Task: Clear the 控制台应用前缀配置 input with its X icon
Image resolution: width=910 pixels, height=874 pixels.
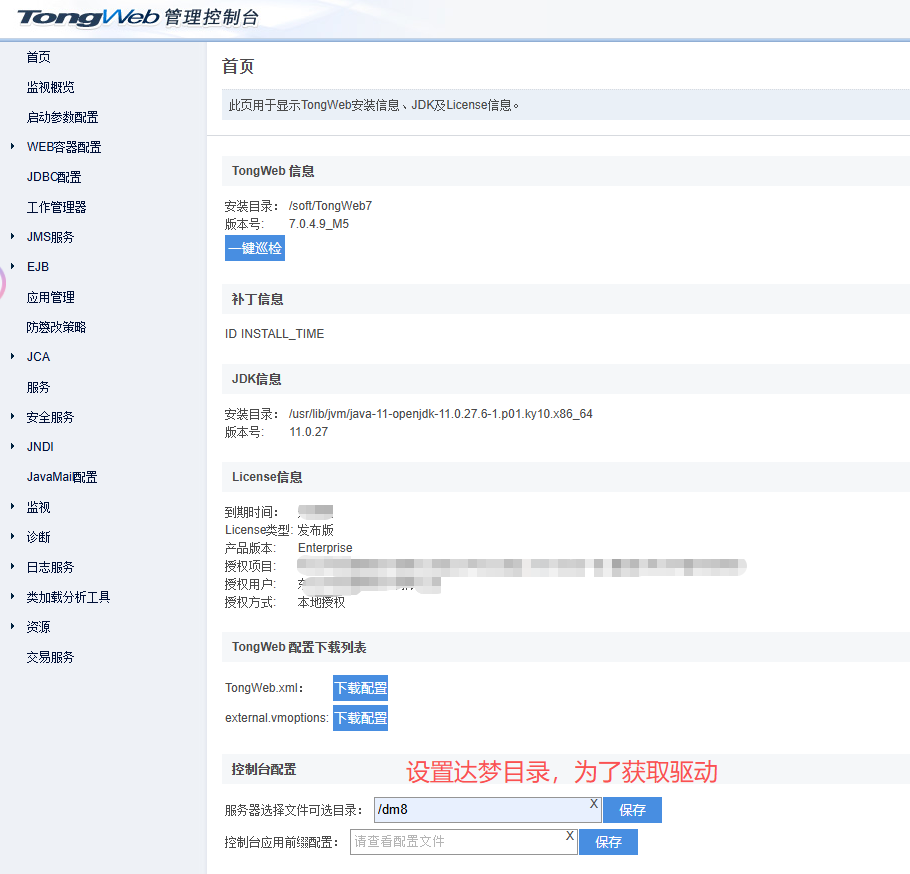Action: [569, 835]
